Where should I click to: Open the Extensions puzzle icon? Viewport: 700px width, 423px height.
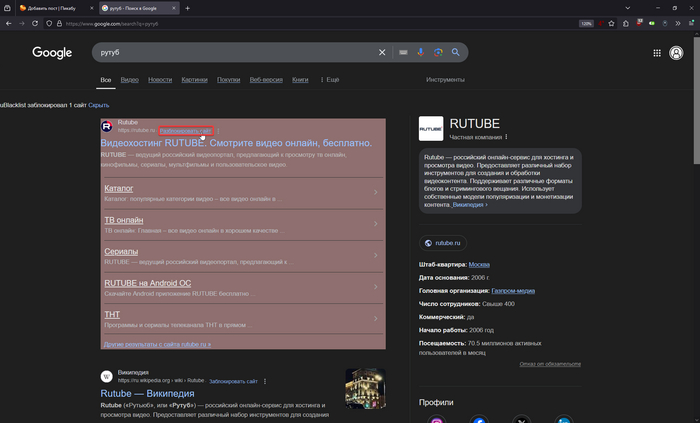626,24
